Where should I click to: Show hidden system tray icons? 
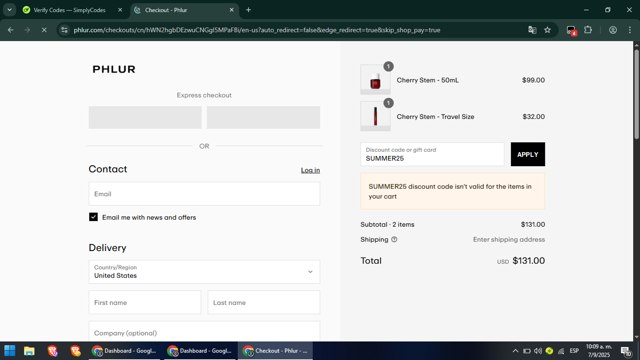[515, 351]
